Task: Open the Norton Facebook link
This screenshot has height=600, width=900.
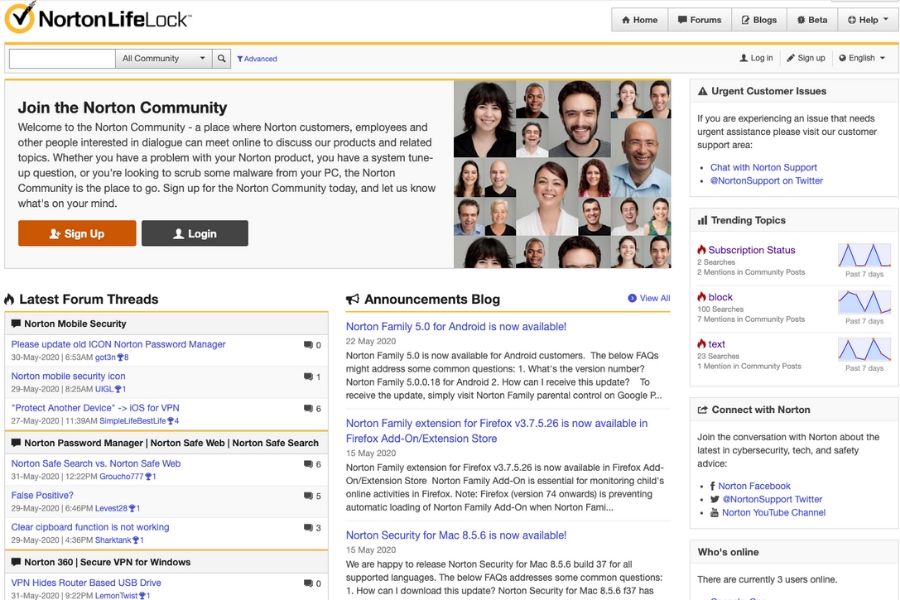Action: 754,486
